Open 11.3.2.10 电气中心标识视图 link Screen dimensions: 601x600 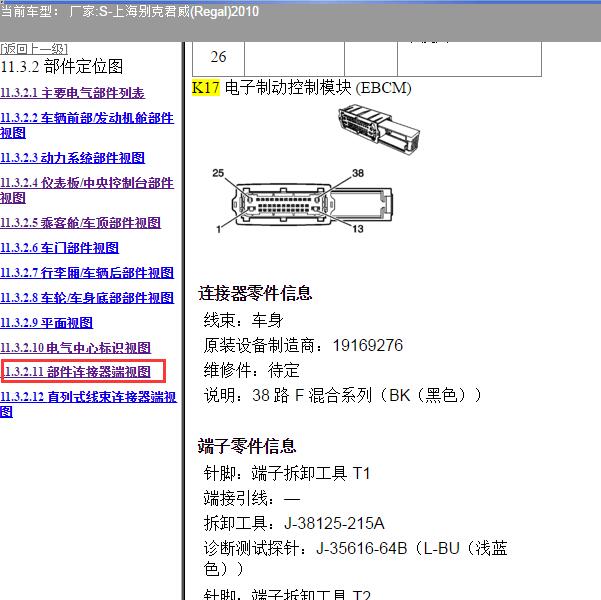(x=76, y=348)
